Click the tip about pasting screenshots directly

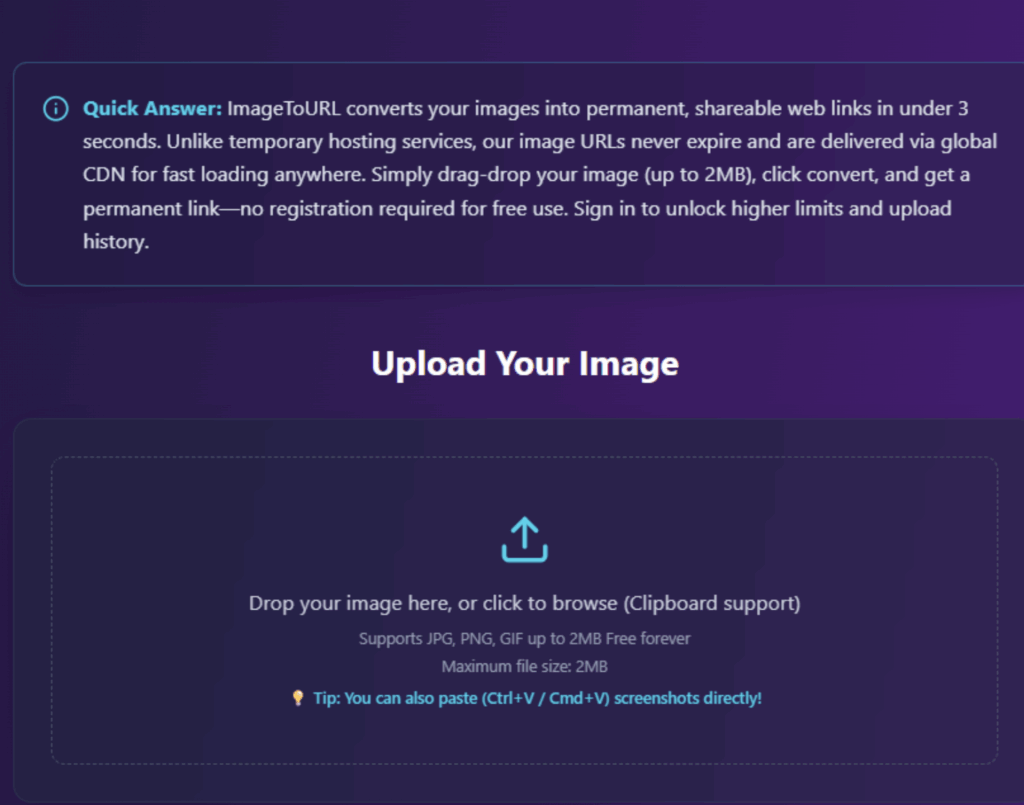[x=537, y=698]
